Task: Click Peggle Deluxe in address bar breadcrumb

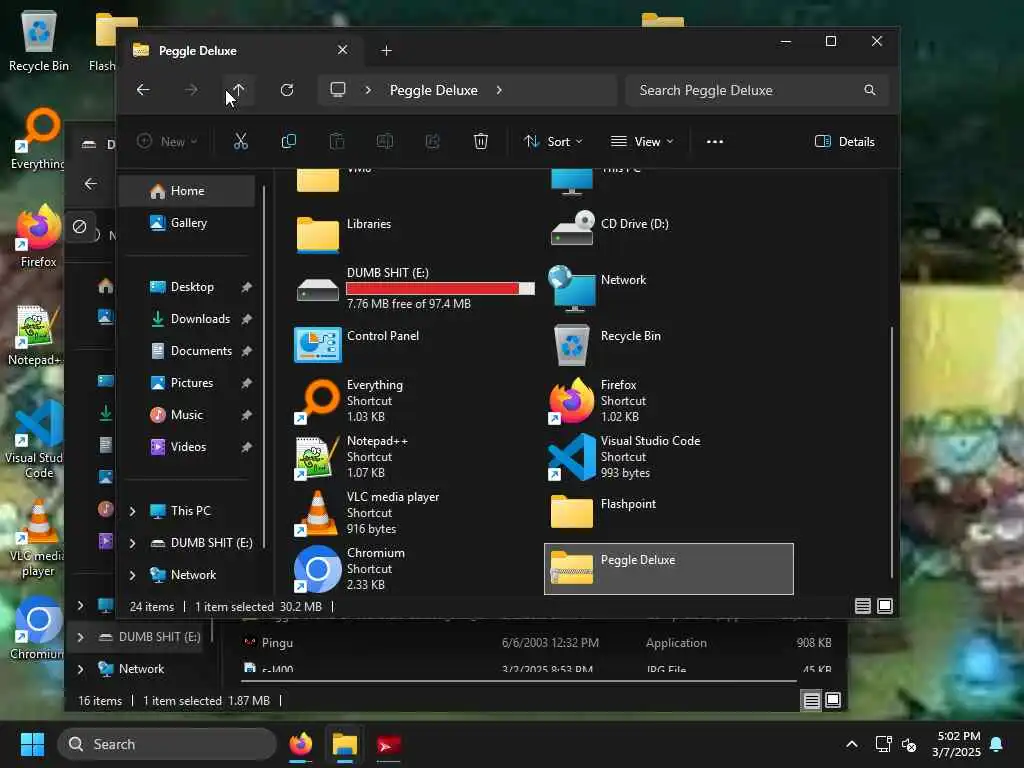Action: pos(434,90)
